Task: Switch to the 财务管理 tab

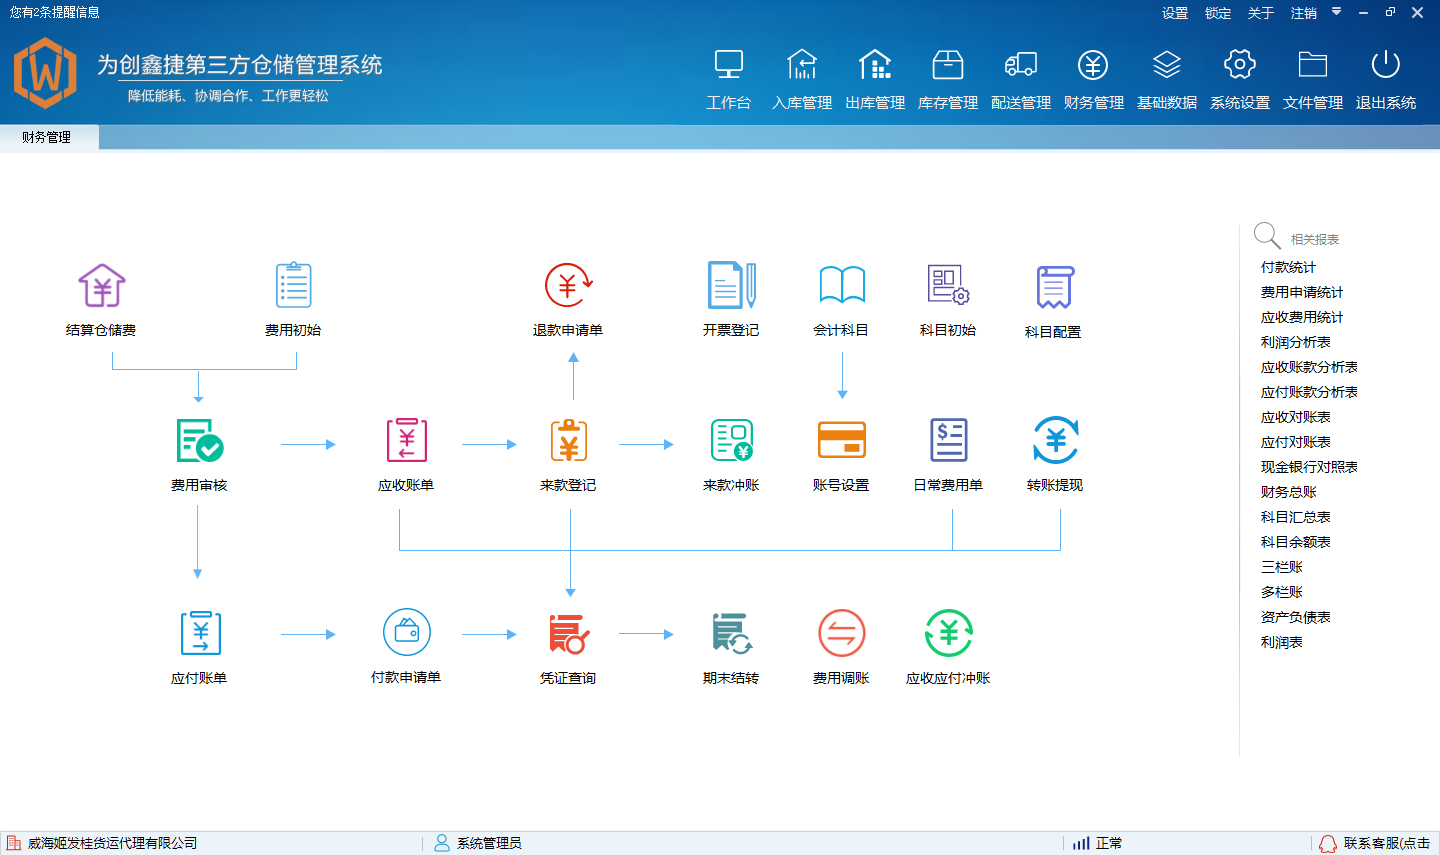Action: (47, 137)
